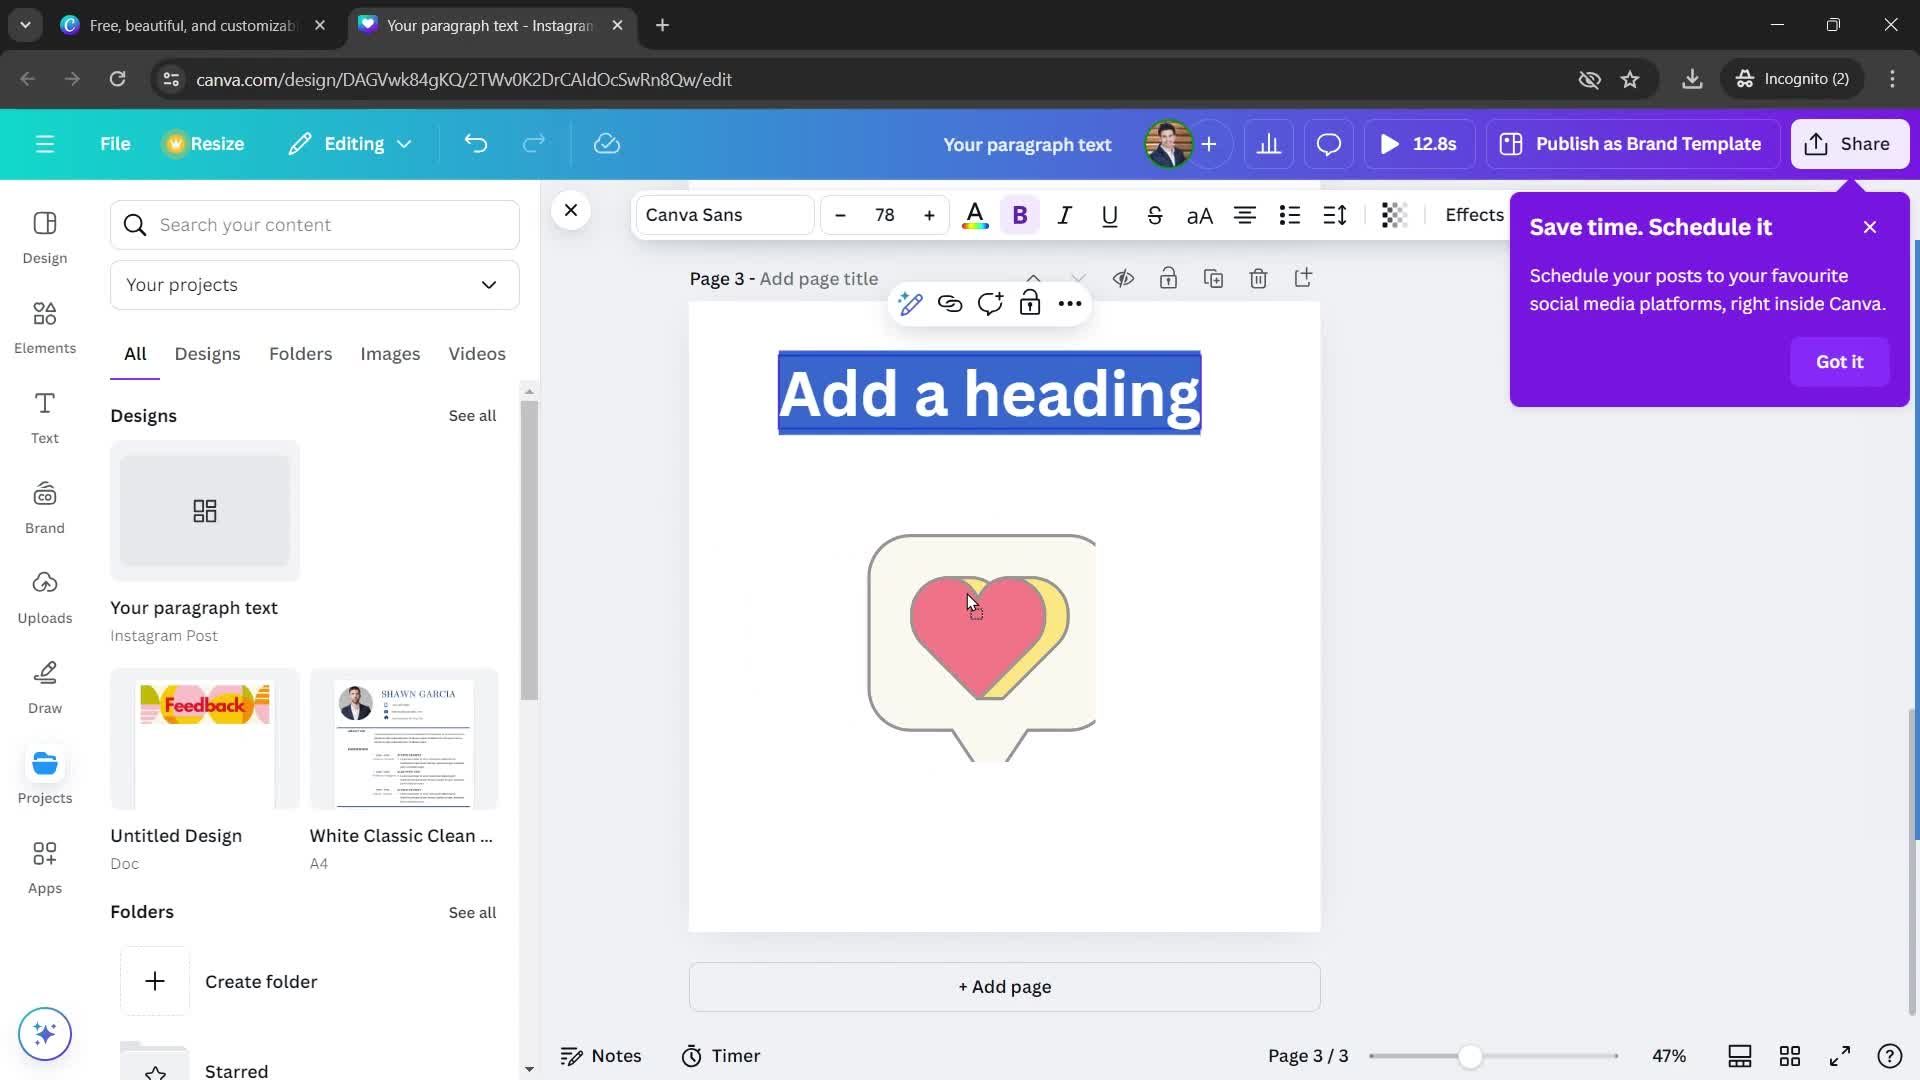
Task: Click the Strikethrough formatting icon
Action: point(1155,215)
